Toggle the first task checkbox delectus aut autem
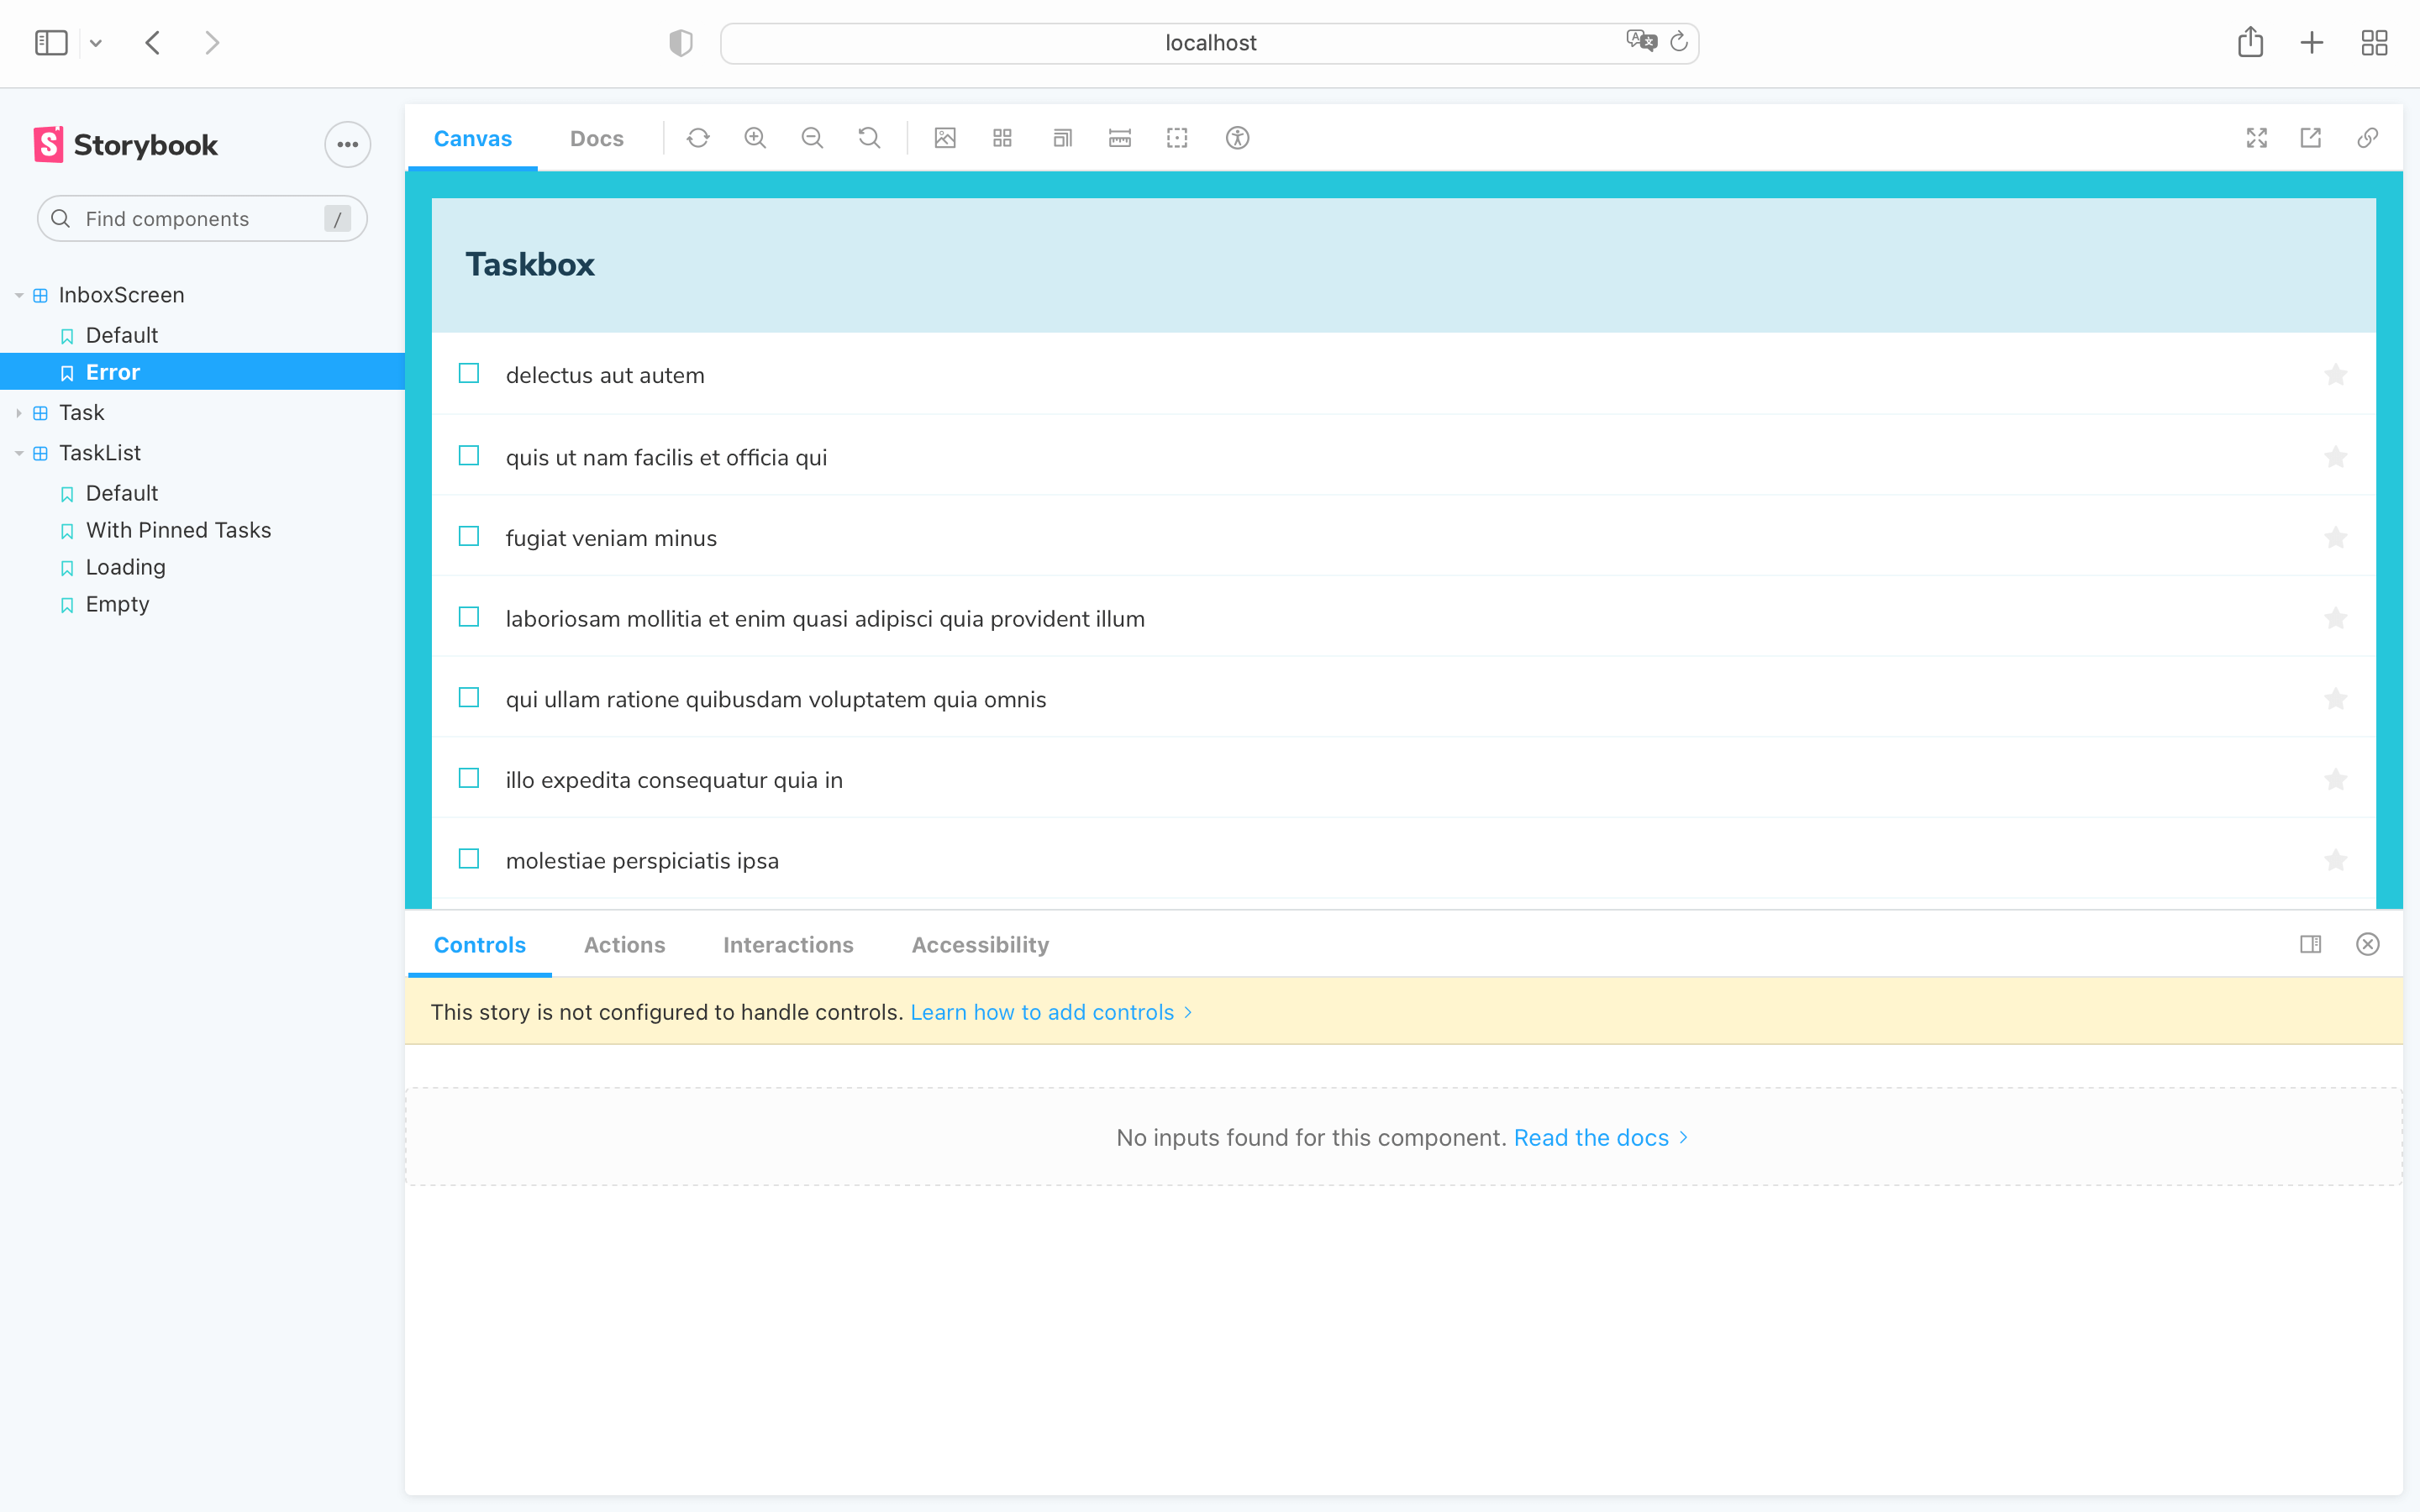2420x1512 pixels. pyautogui.click(x=471, y=373)
